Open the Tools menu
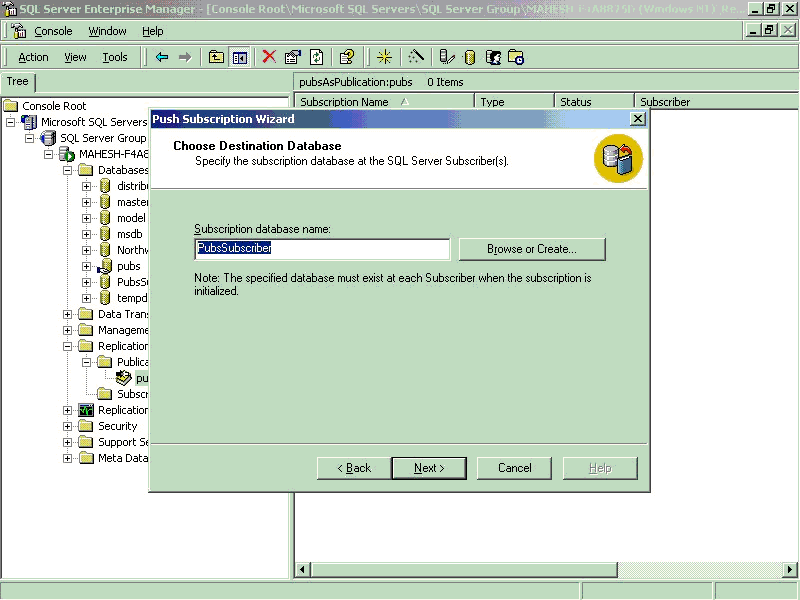 point(115,57)
